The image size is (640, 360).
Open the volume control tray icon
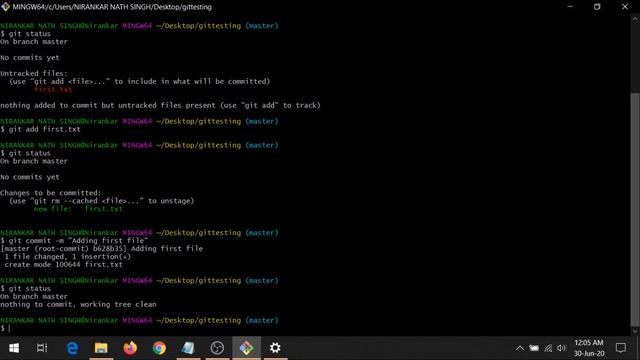(x=561, y=348)
